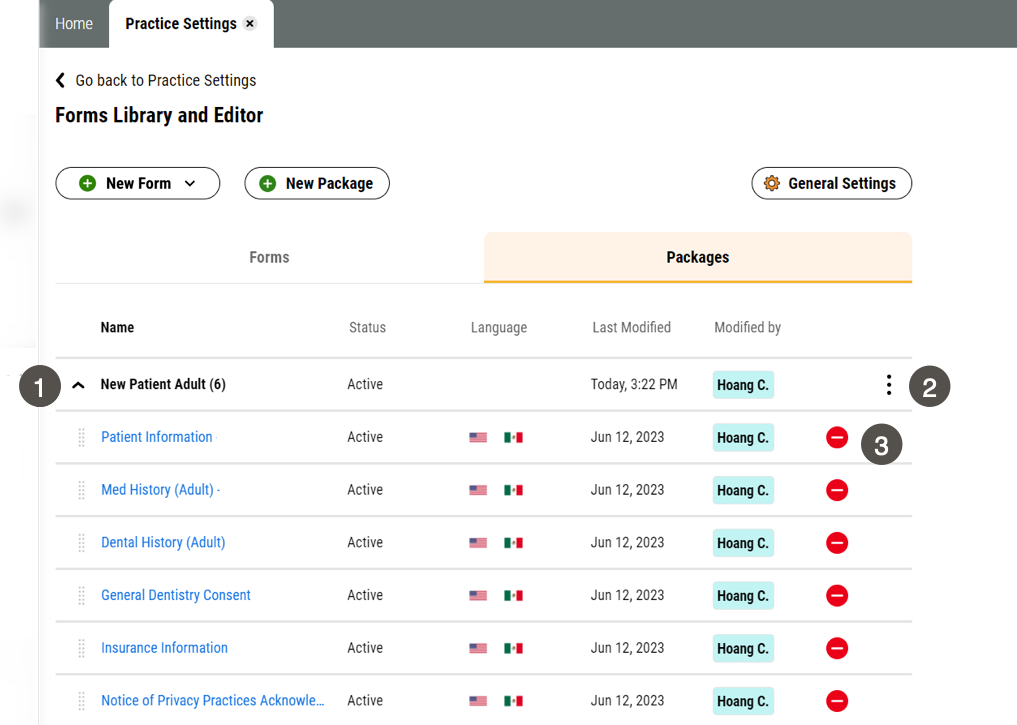Image resolution: width=1017 pixels, height=725 pixels.
Task: Click Jun 12, 2023 date in Patient Information row
Action: pyautogui.click(x=627, y=437)
